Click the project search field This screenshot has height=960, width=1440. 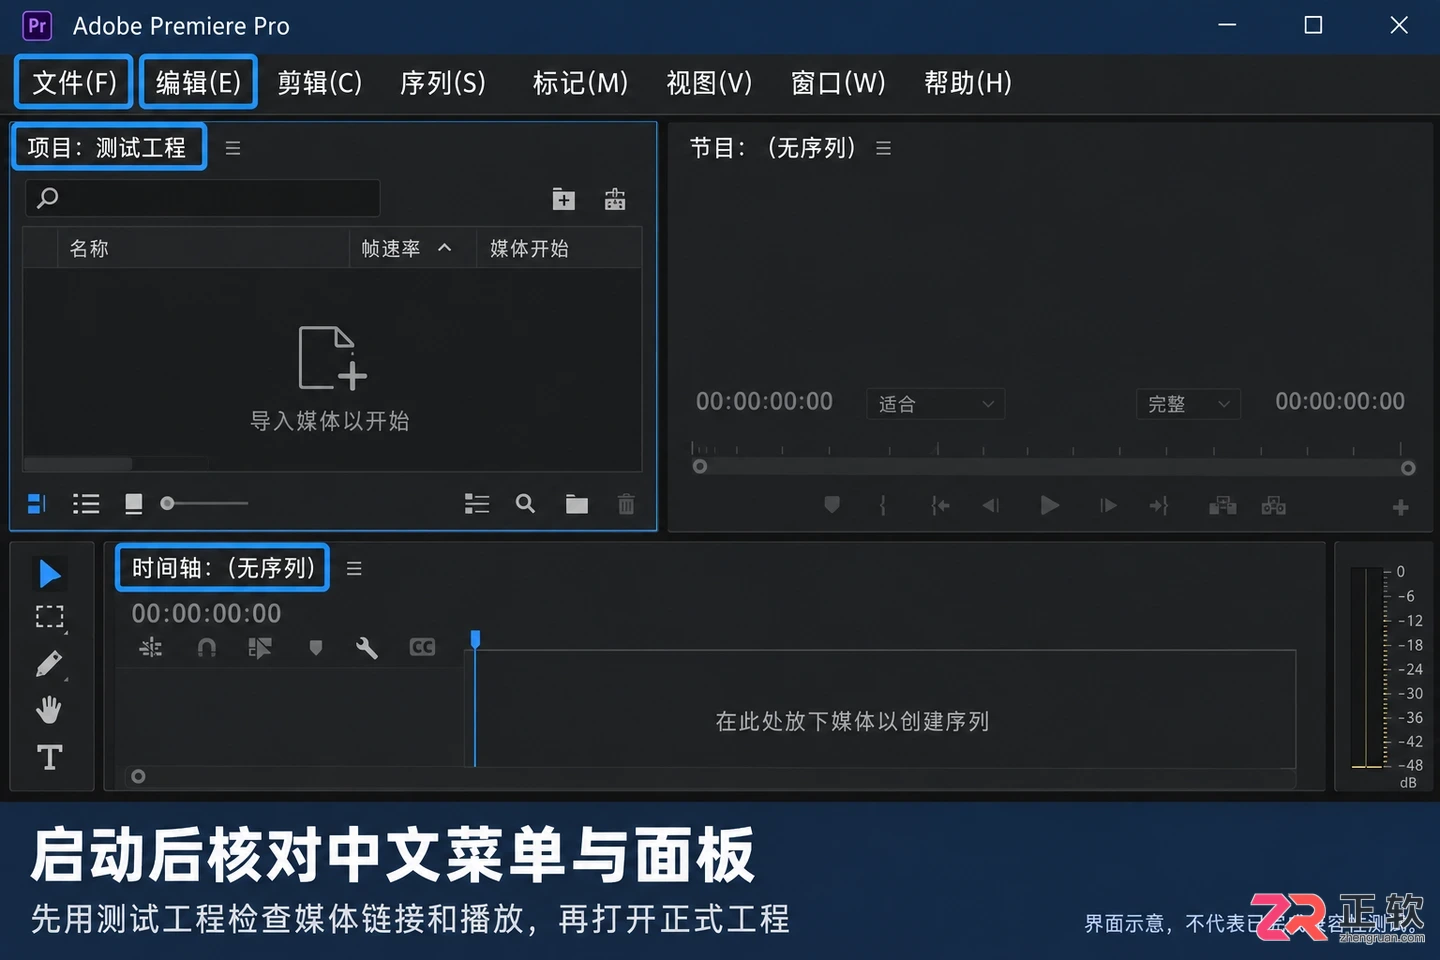[x=203, y=198]
